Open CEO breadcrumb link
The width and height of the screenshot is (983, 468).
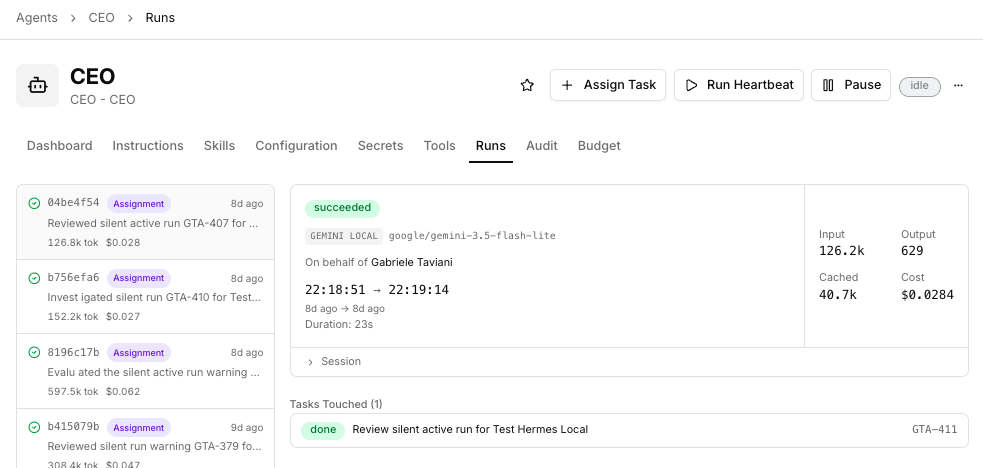[x=102, y=18]
